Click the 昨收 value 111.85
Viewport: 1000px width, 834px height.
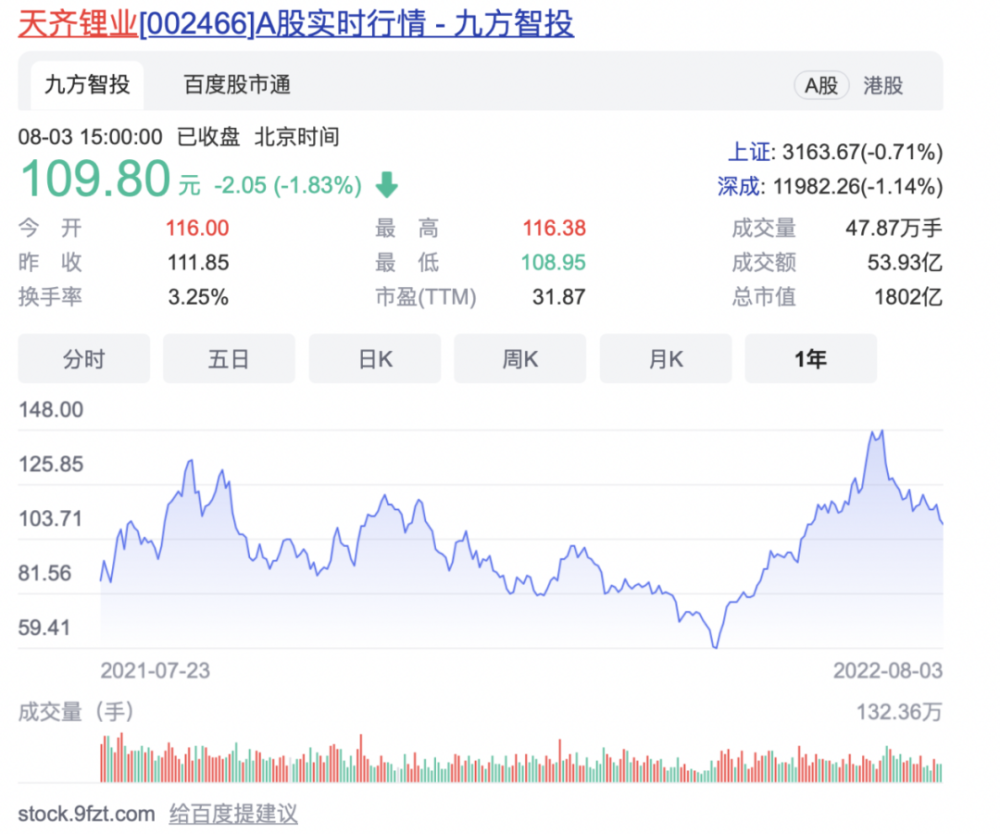click(x=198, y=263)
